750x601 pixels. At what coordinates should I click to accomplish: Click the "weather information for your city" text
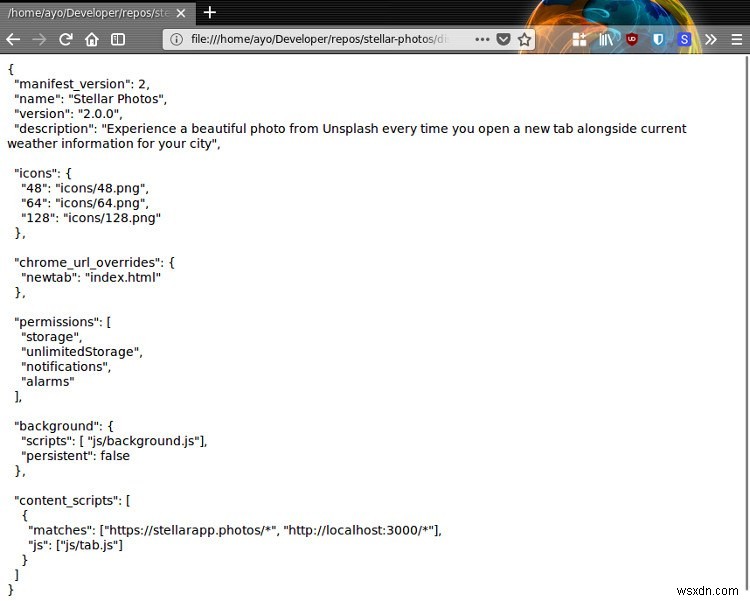(110, 144)
